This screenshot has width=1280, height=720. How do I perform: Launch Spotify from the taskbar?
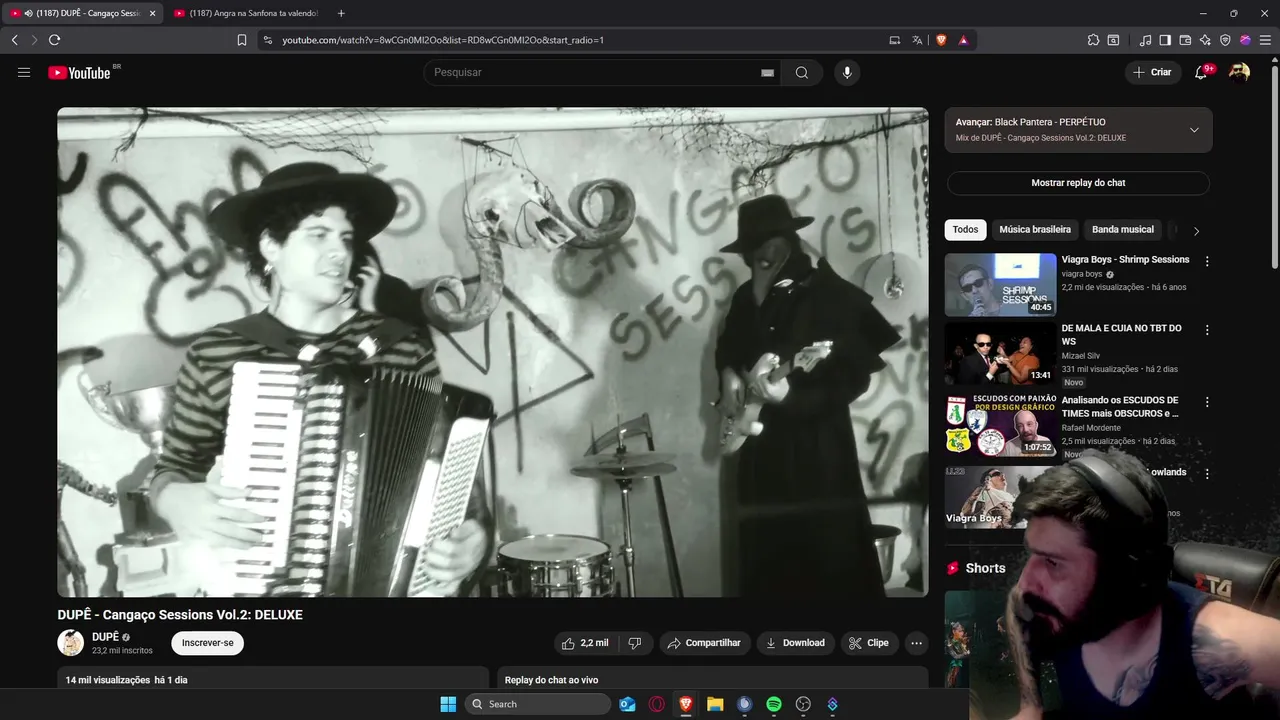774,704
